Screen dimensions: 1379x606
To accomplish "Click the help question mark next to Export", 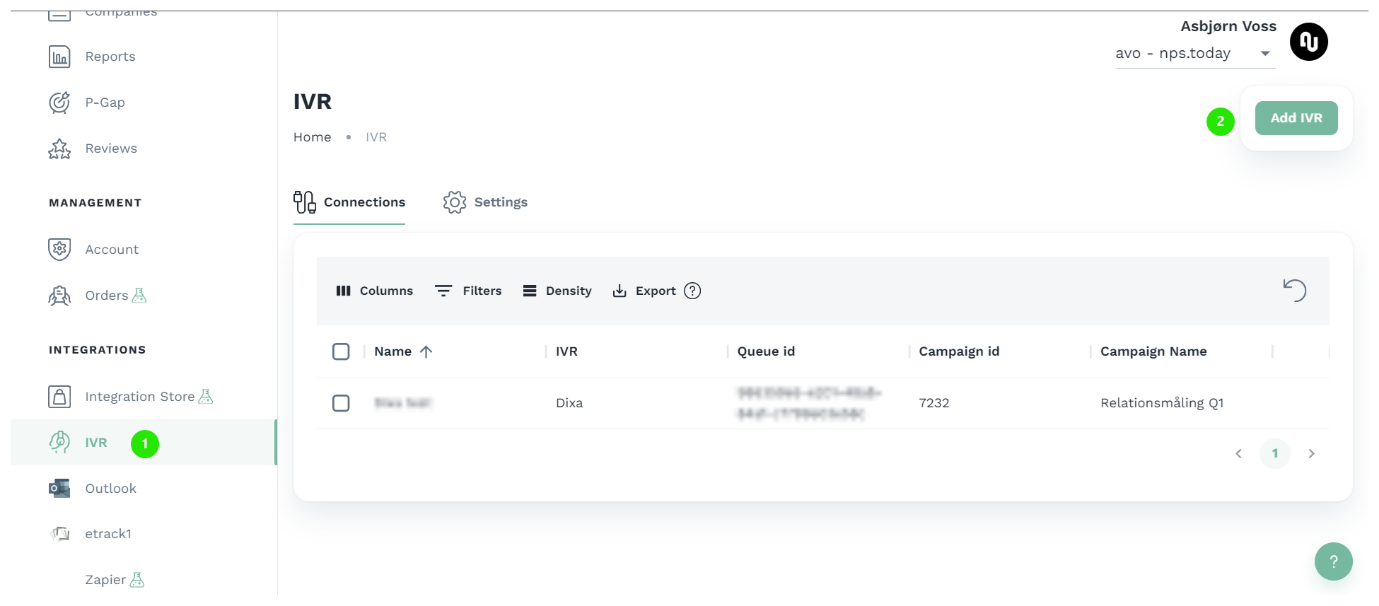I will point(692,291).
